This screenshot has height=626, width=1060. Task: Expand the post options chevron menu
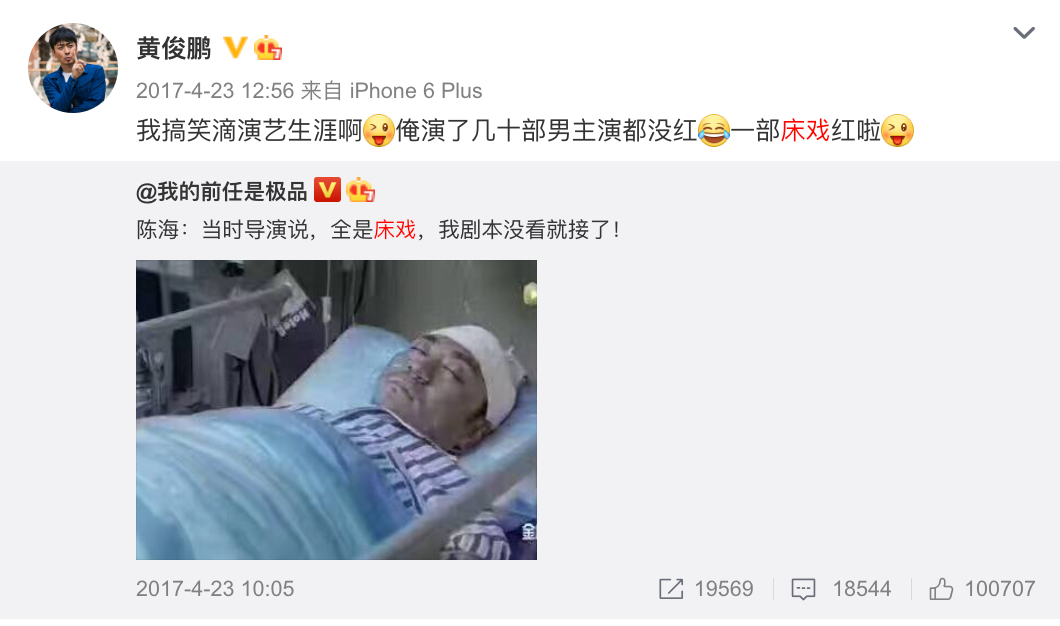pyautogui.click(x=1023, y=32)
